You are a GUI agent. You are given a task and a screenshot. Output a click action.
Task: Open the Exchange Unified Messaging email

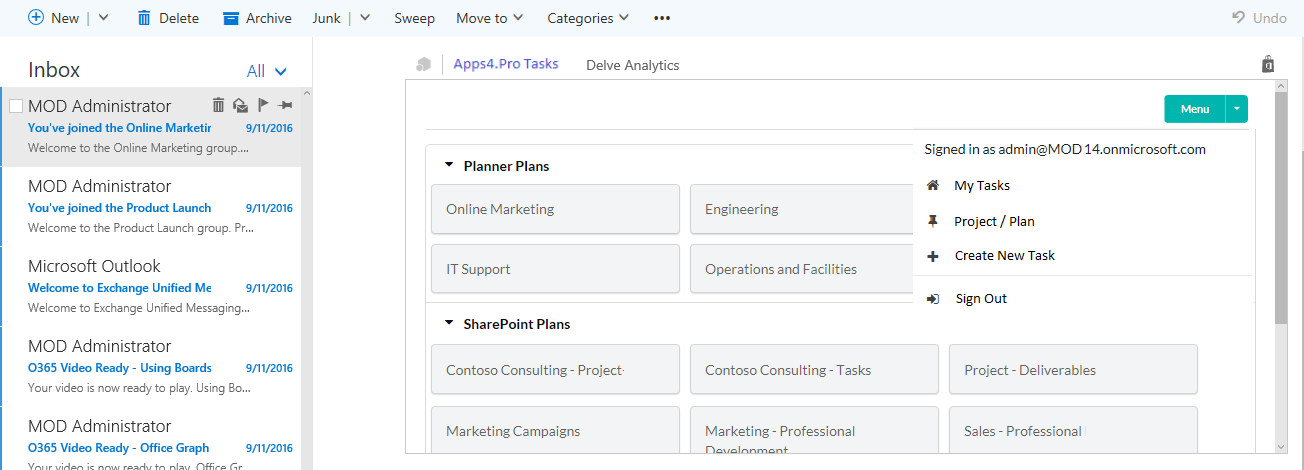pos(151,287)
